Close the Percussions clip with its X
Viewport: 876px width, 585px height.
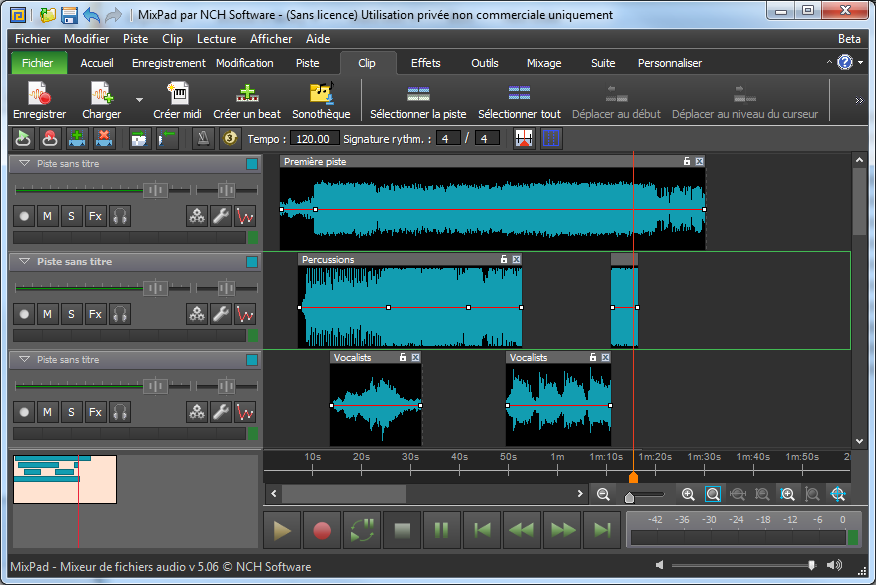tap(517, 259)
